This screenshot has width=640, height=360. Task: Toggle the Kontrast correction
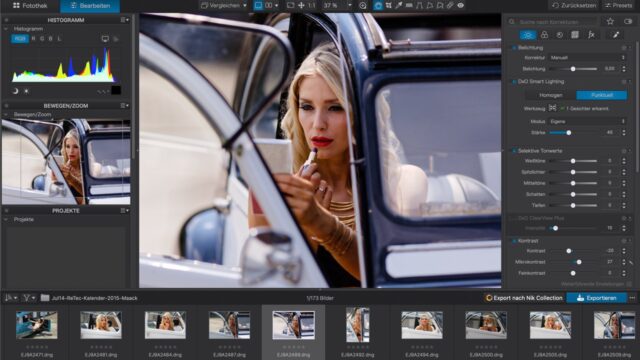coord(514,241)
